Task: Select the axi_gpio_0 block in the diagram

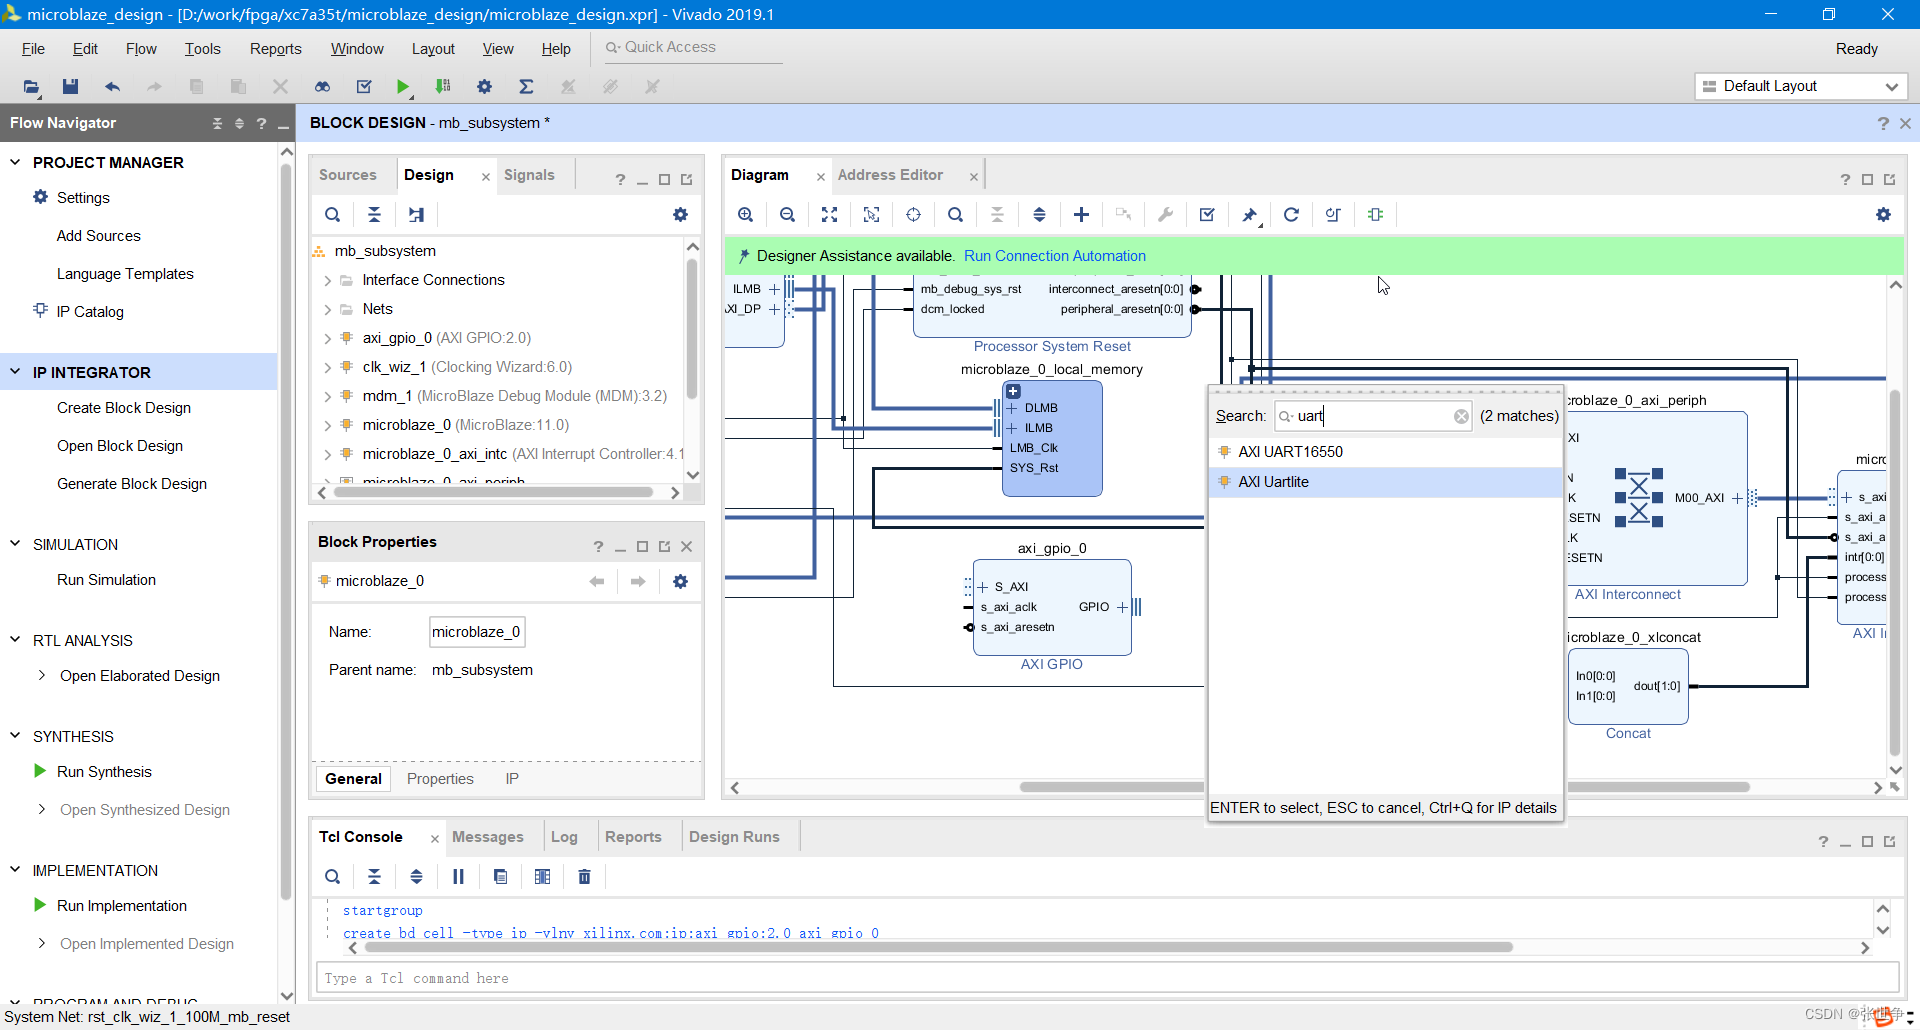Action: coord(1052,607)
